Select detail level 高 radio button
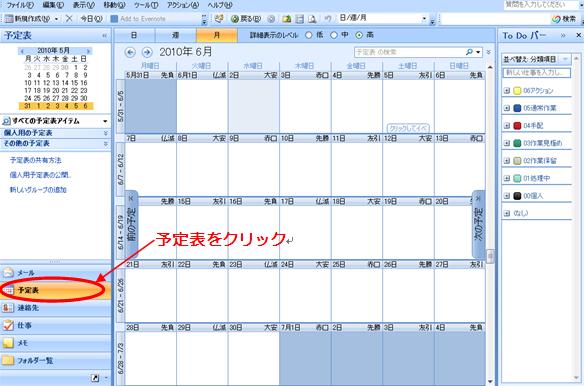 pyautogui.click(x=359, y=35)
